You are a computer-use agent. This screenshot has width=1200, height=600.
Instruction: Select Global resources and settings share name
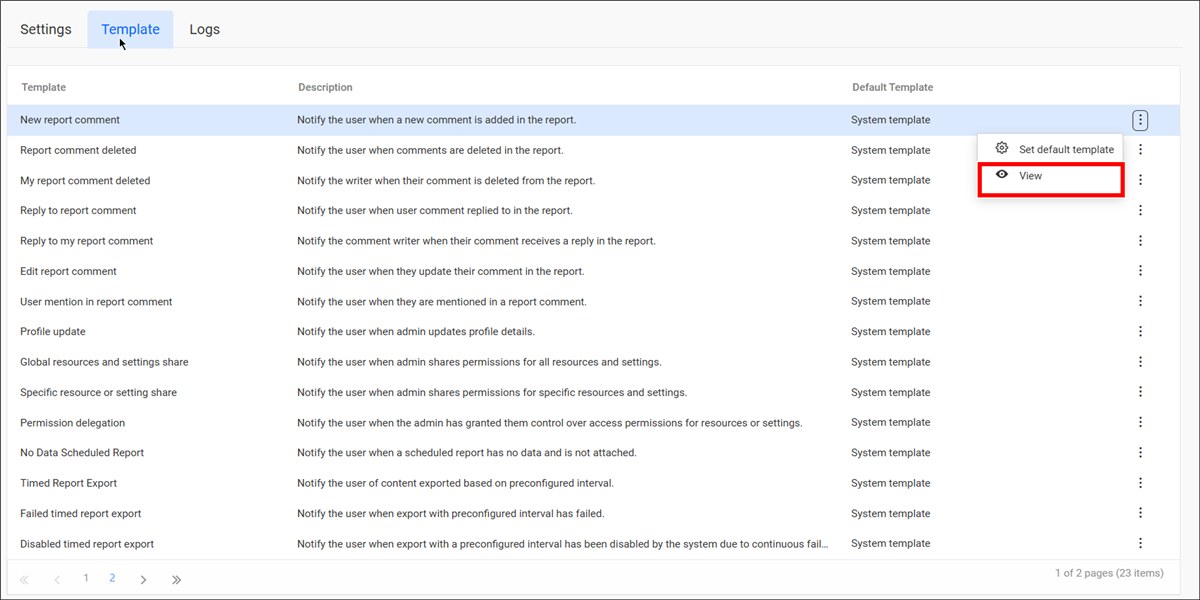[x=104, y=362]
